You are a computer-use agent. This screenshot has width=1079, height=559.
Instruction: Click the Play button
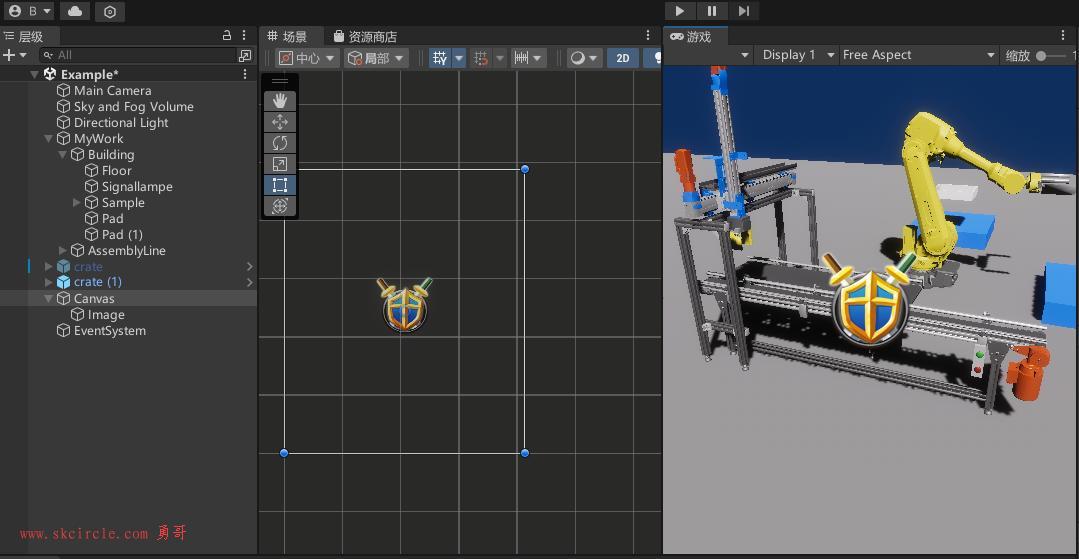[x=680, y=11]
